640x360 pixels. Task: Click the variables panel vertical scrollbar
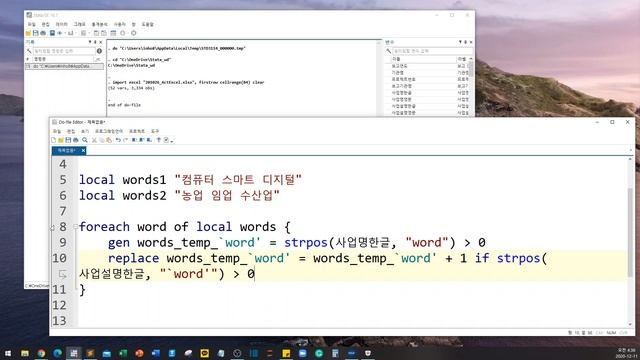[x=471, y=88]
